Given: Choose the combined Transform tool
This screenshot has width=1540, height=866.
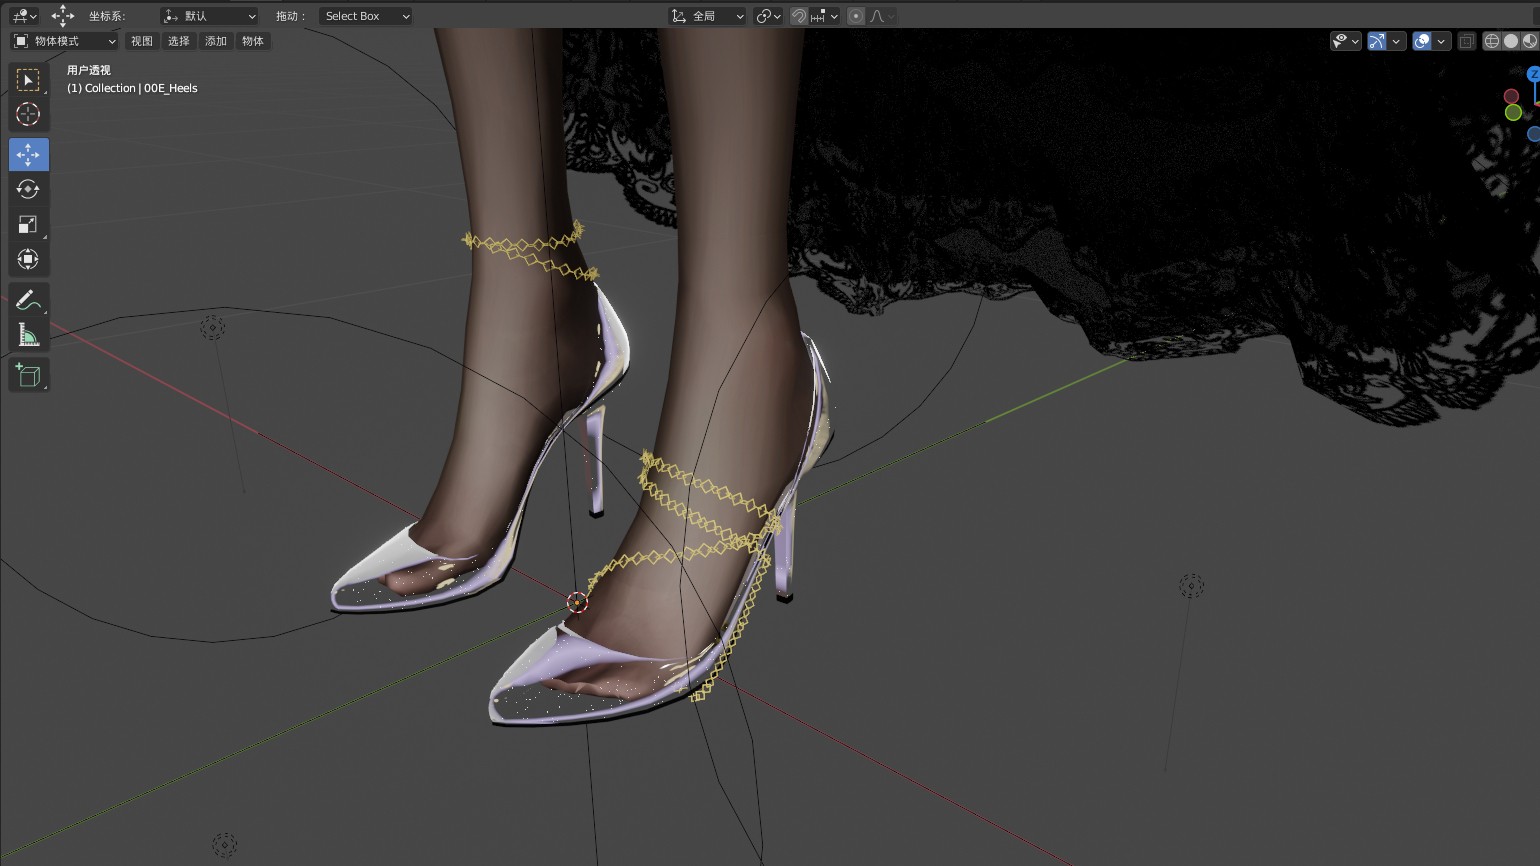Looking at the screenshot, I should (x=28, y=260).
